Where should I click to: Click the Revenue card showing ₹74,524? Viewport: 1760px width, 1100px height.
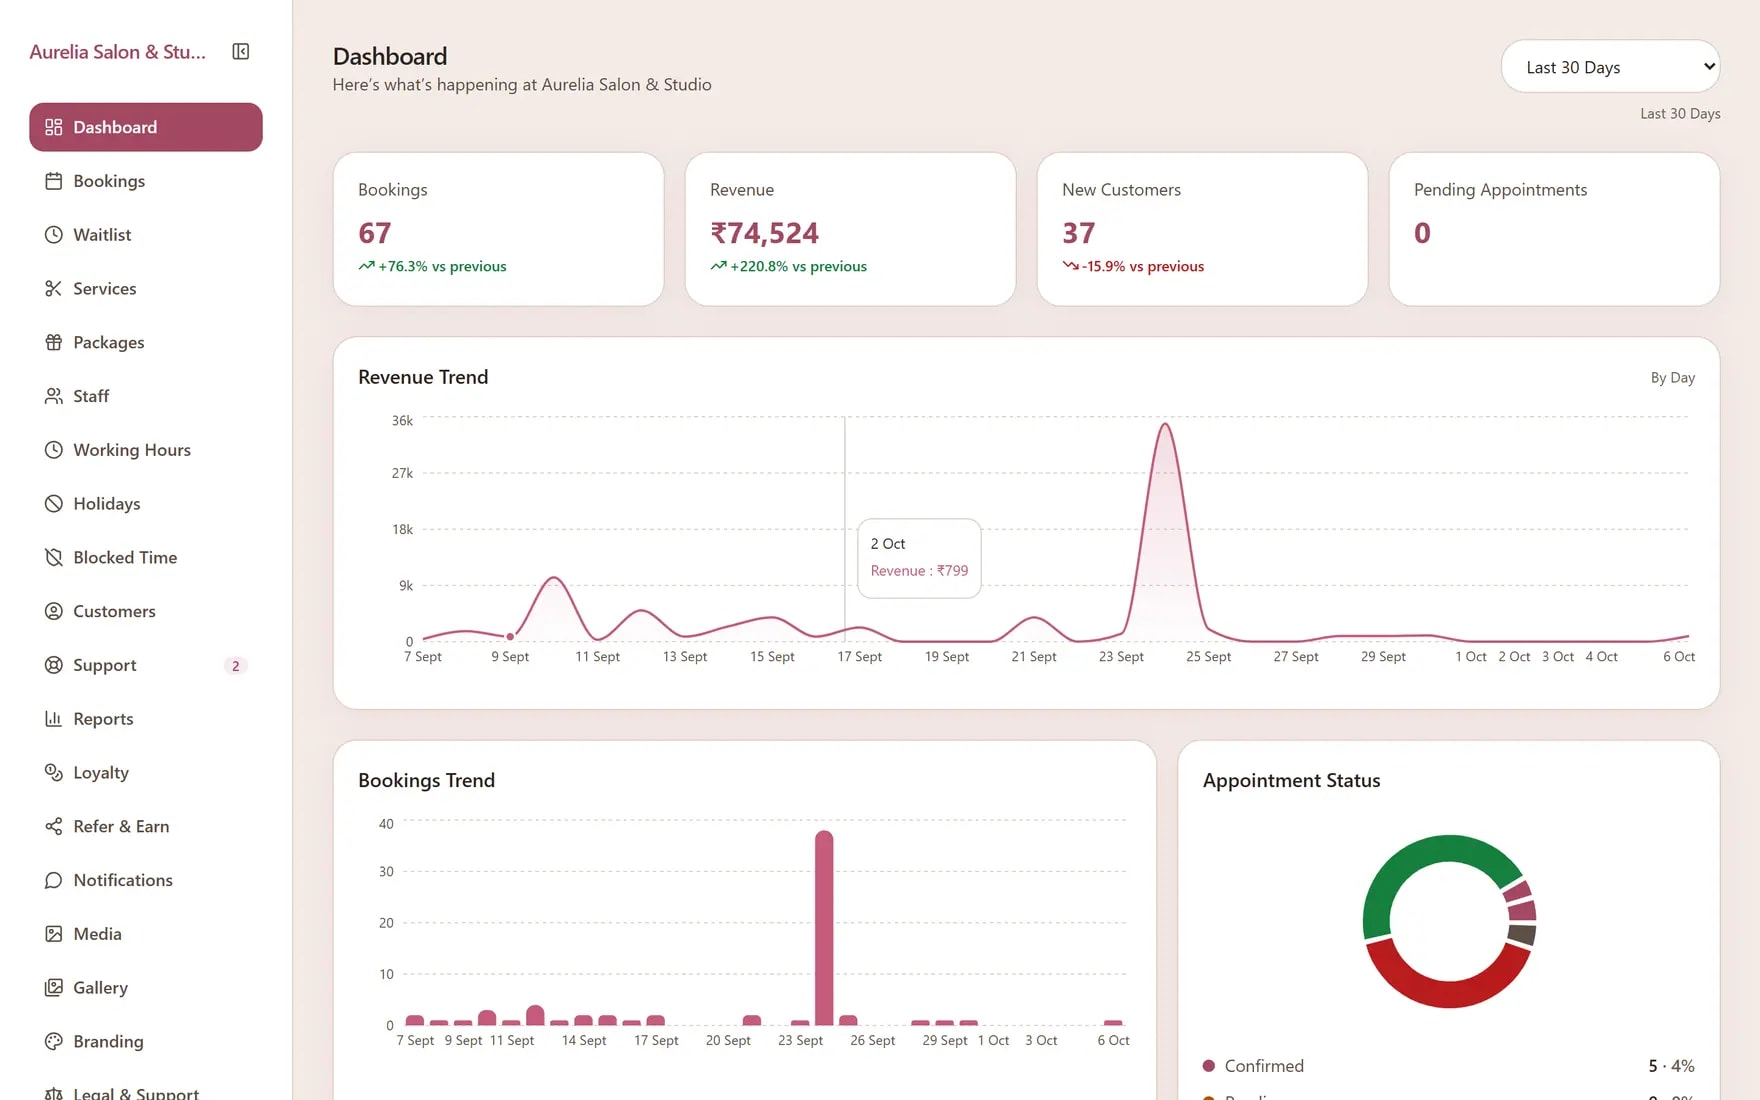point(850,229)
